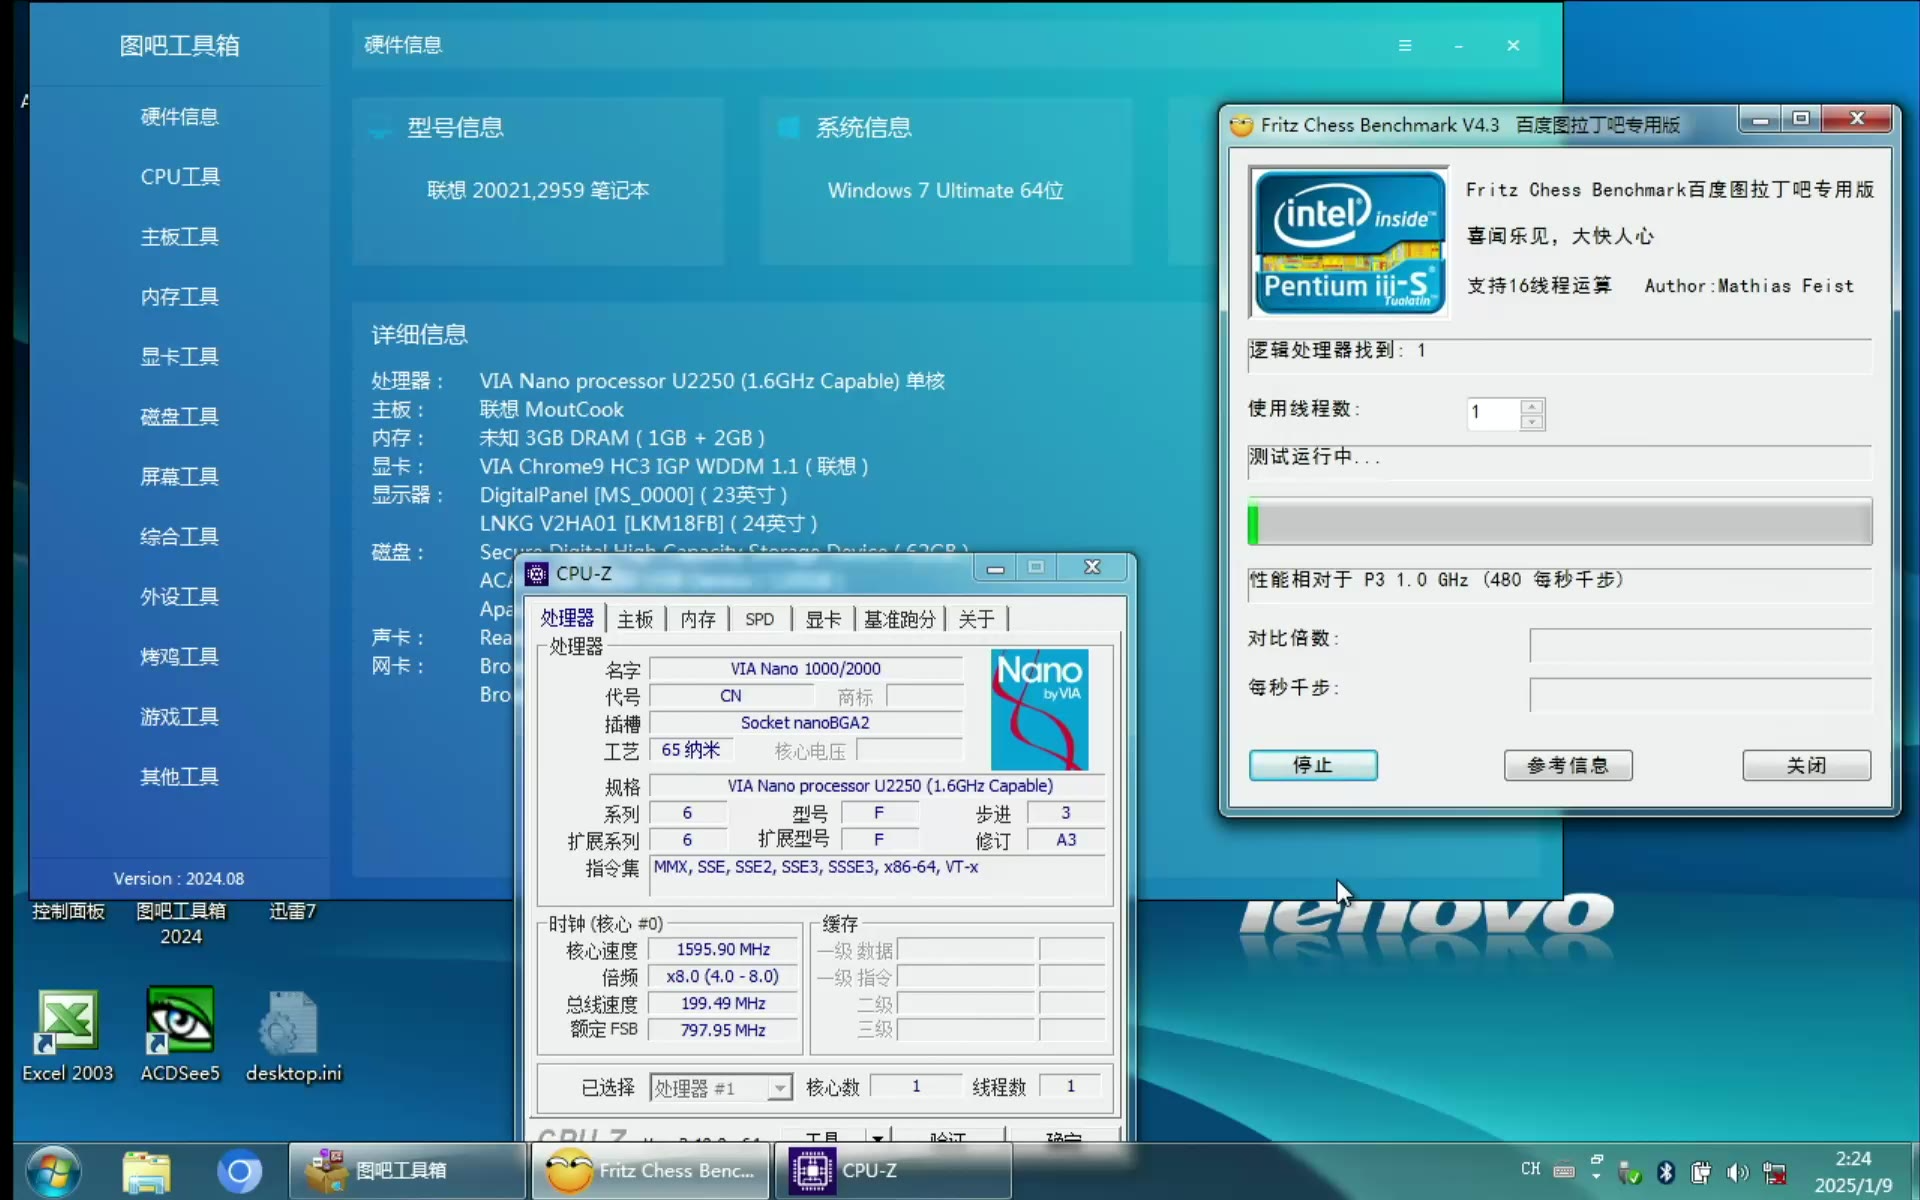Decrease thread count with the down arrow
1920x1200 pixels.
pos(1531,422)
